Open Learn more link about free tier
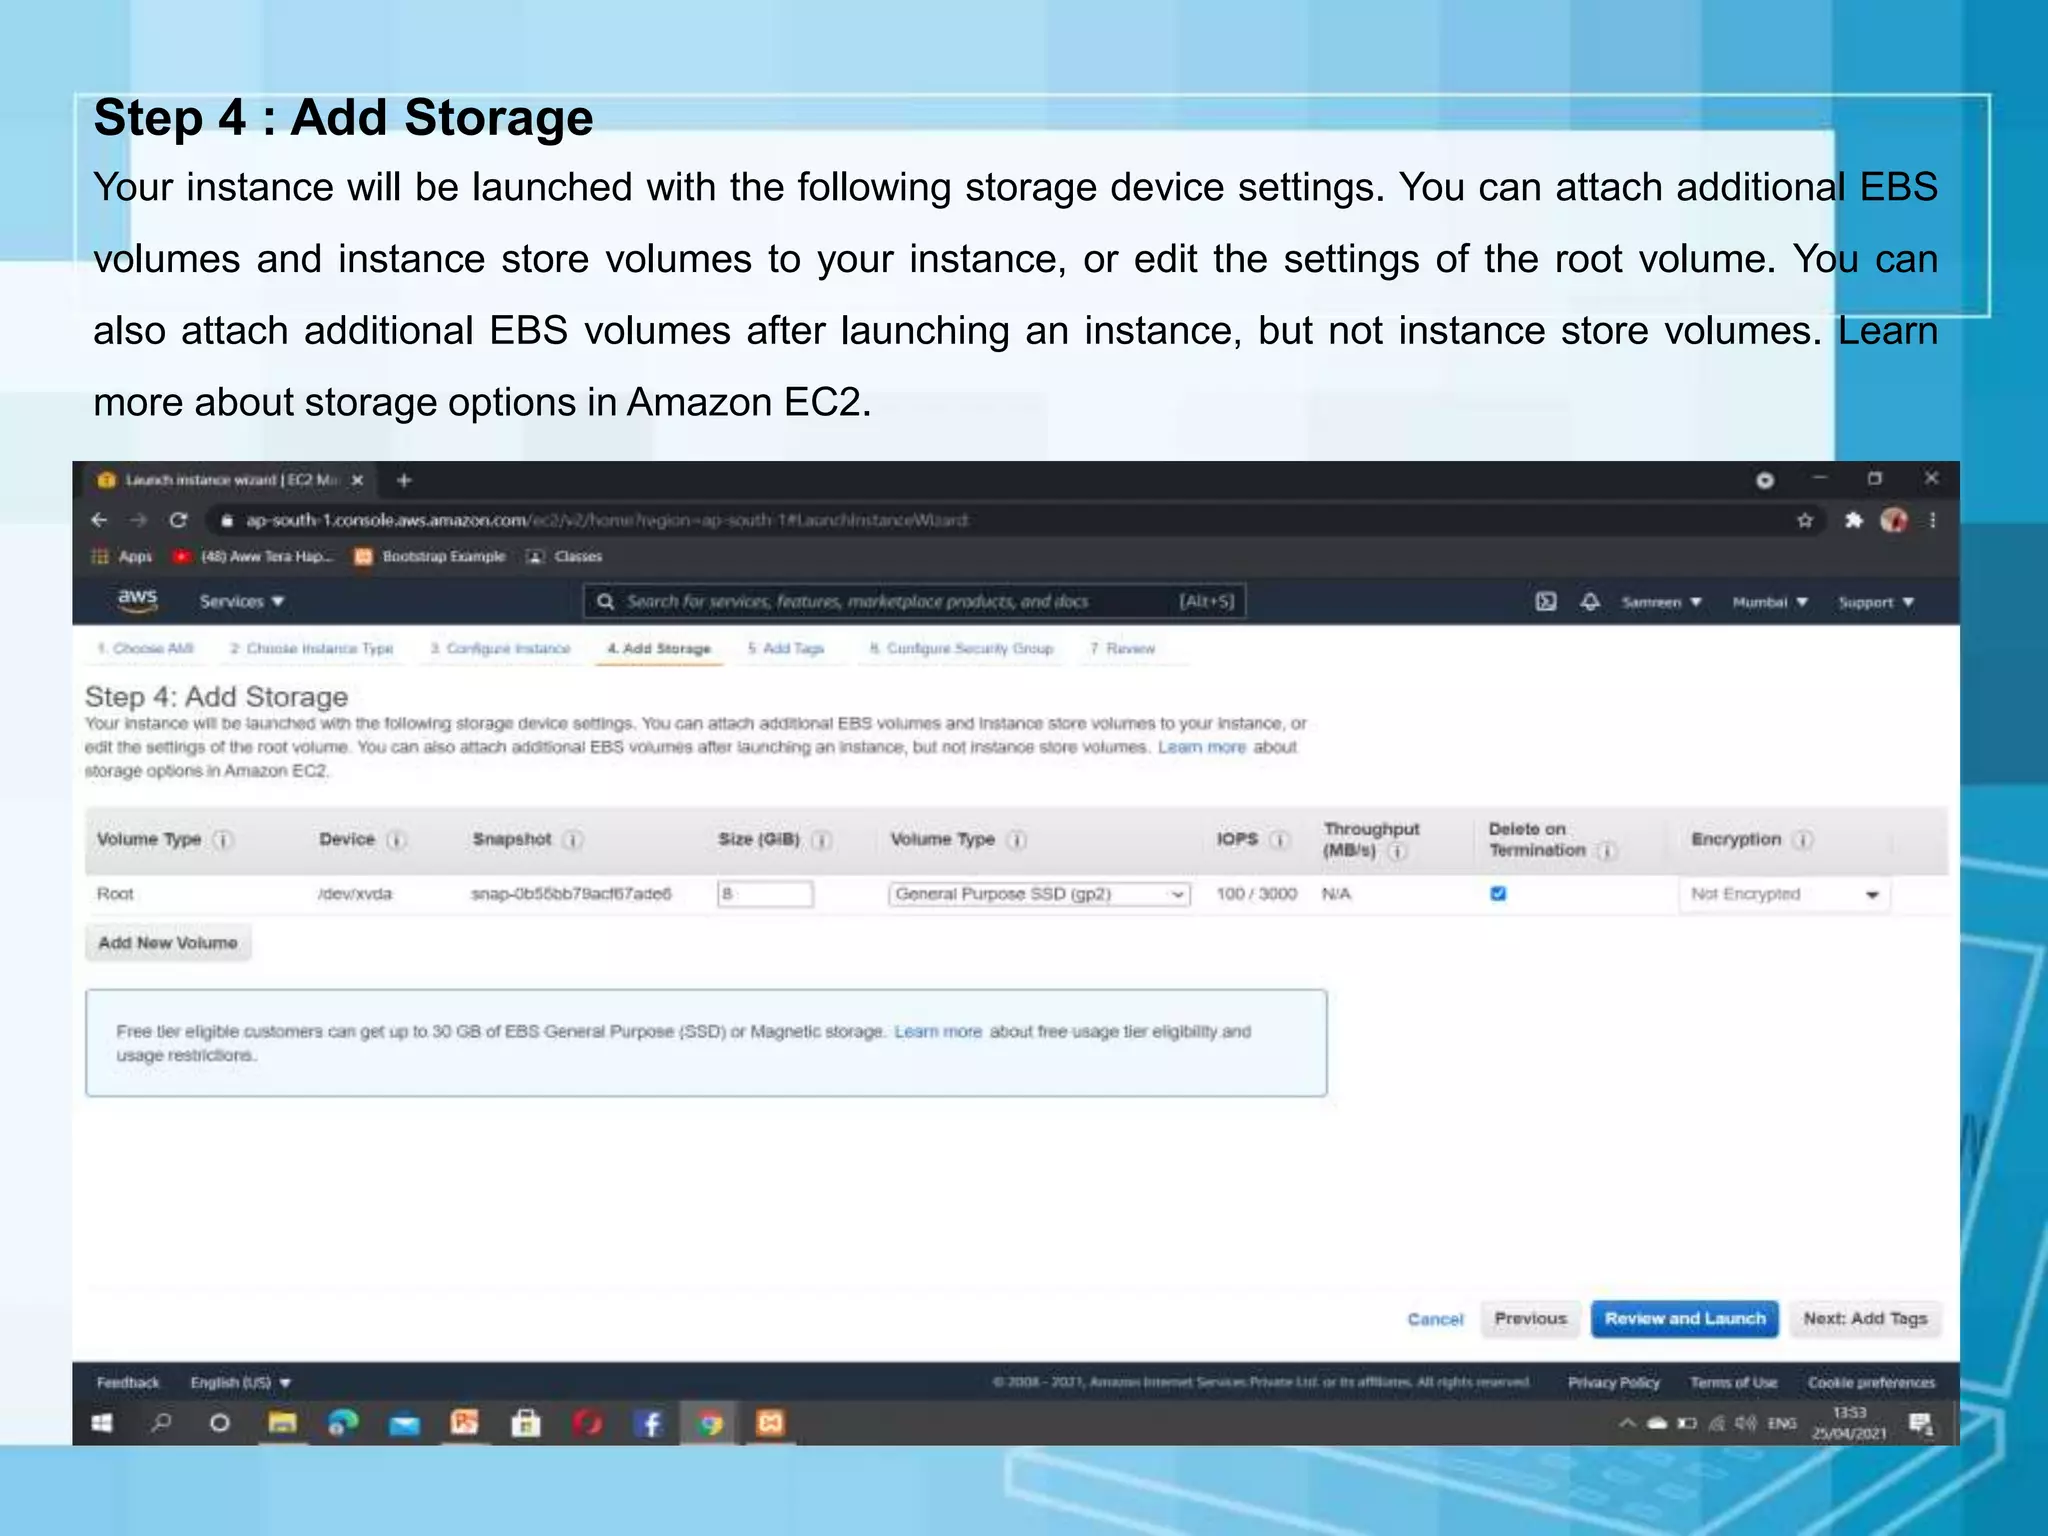The height and width of the screenshot is (1536, 2048). pyautogui.click(x=938, y=1031)
